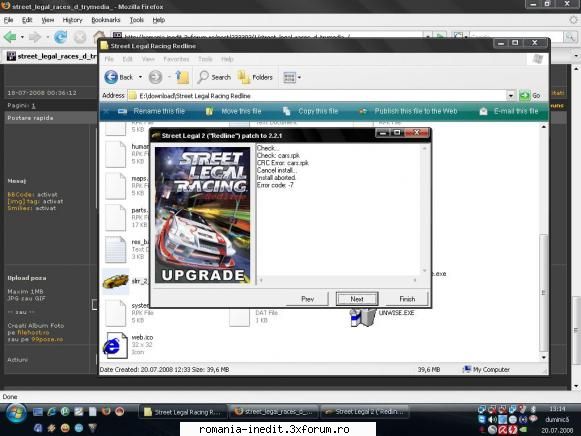
Task: Click Prev in the patch installer
Action: coord(308,299)
